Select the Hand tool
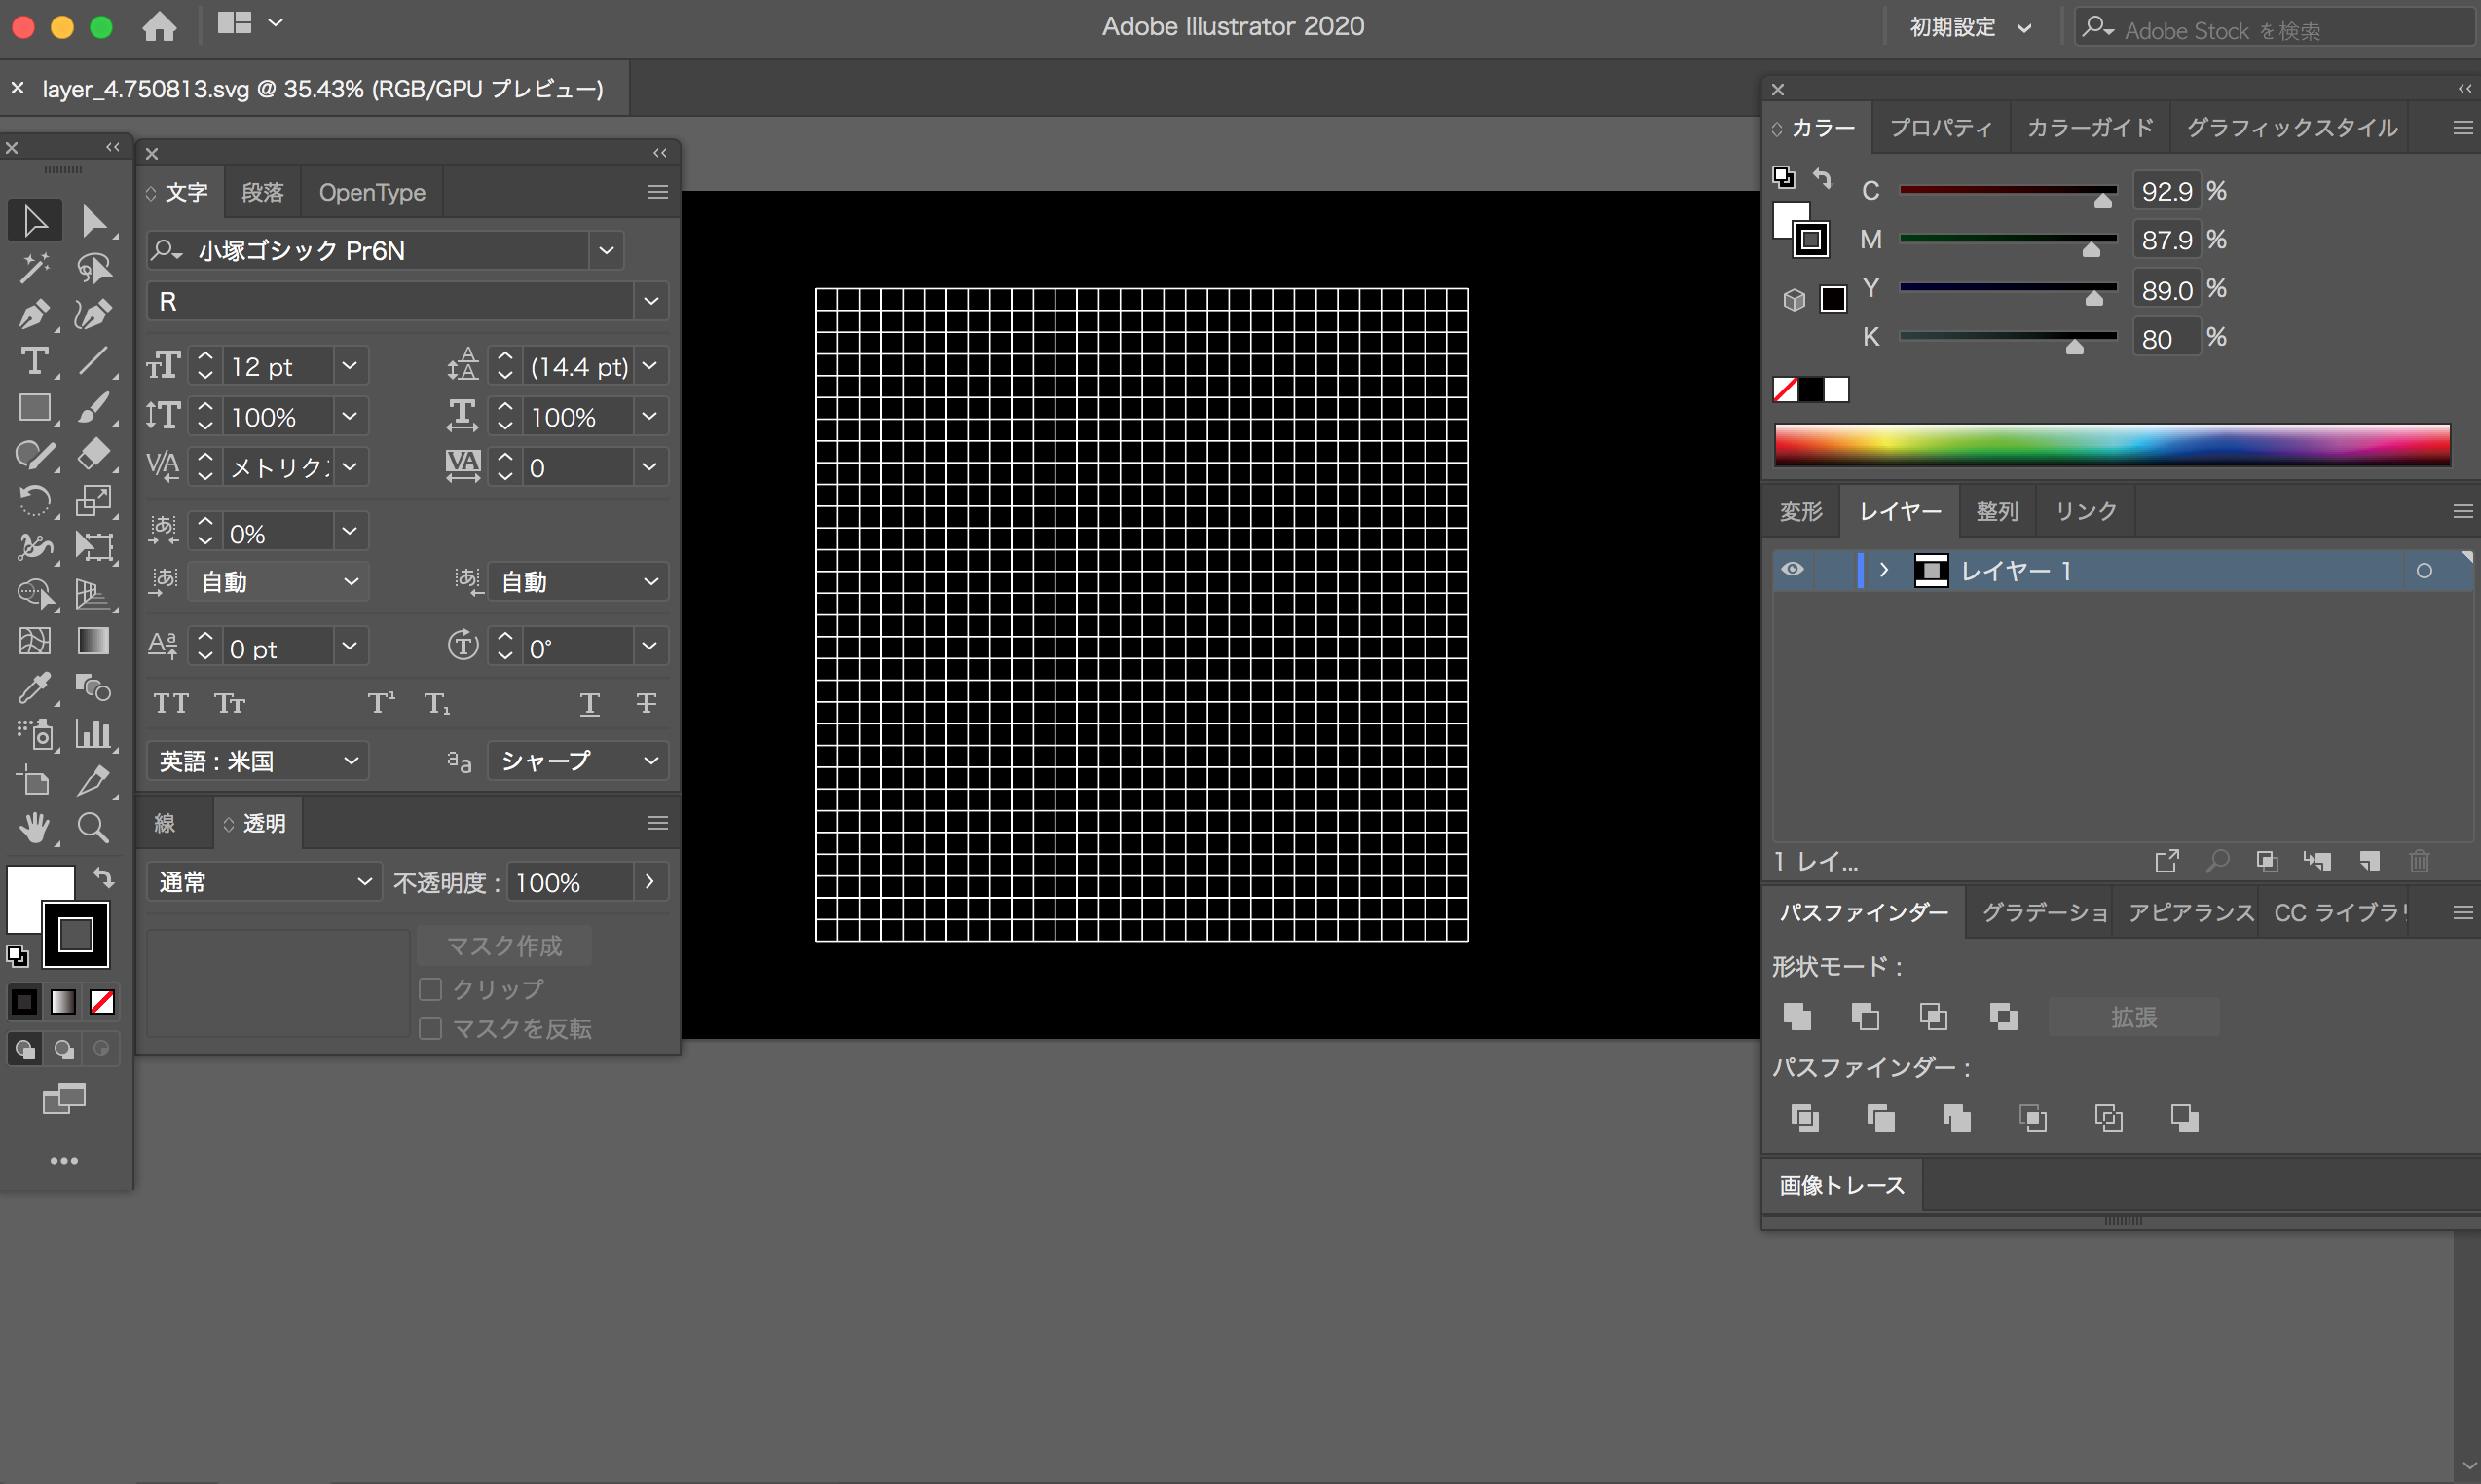This screenshot has width=2481, height=1484. click(x=33, y=828)
